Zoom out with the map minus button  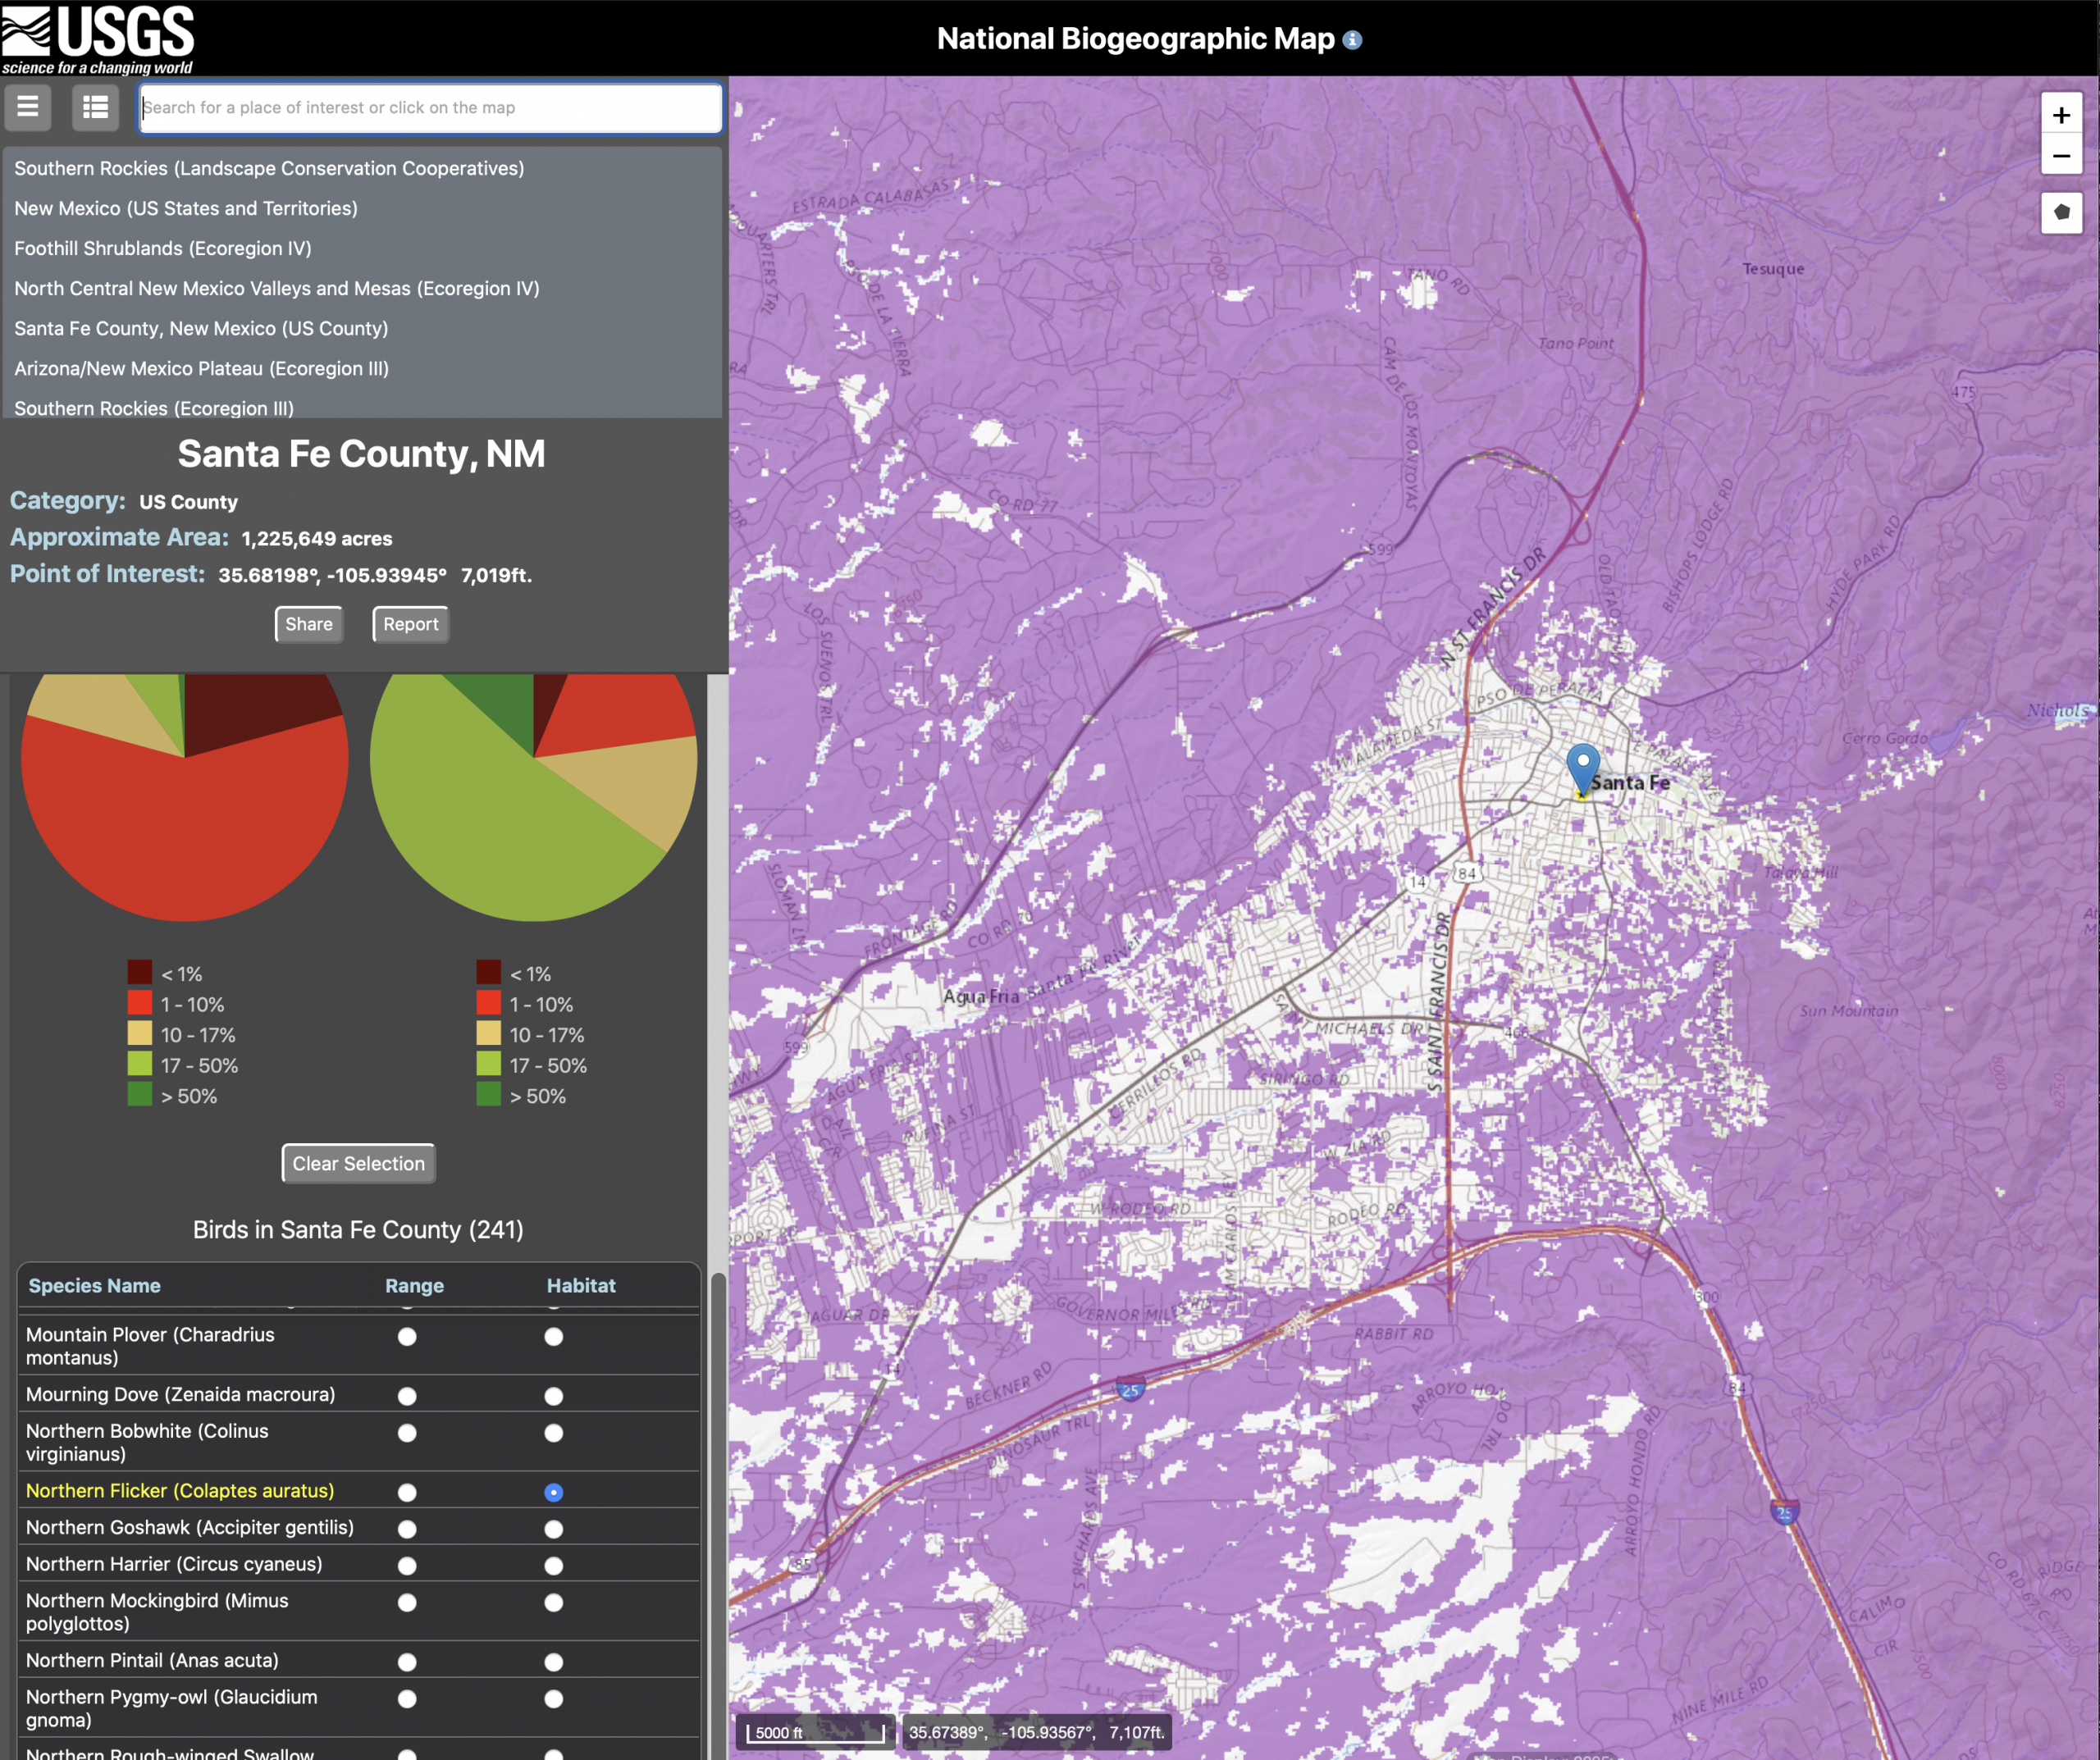pos(2061,156)
